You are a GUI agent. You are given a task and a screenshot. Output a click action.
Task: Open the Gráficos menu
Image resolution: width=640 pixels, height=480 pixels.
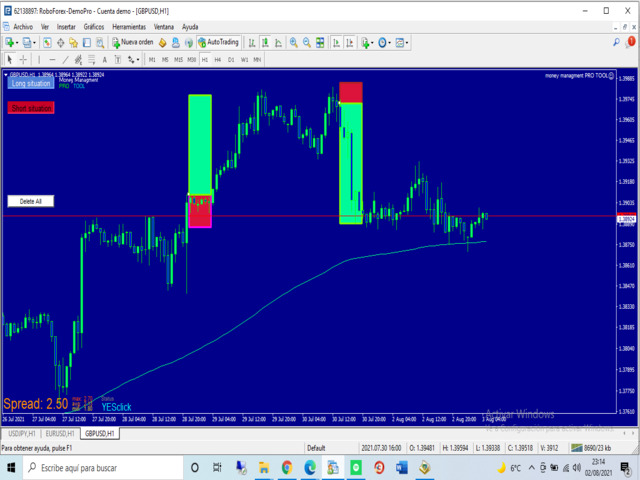point(94,27)
